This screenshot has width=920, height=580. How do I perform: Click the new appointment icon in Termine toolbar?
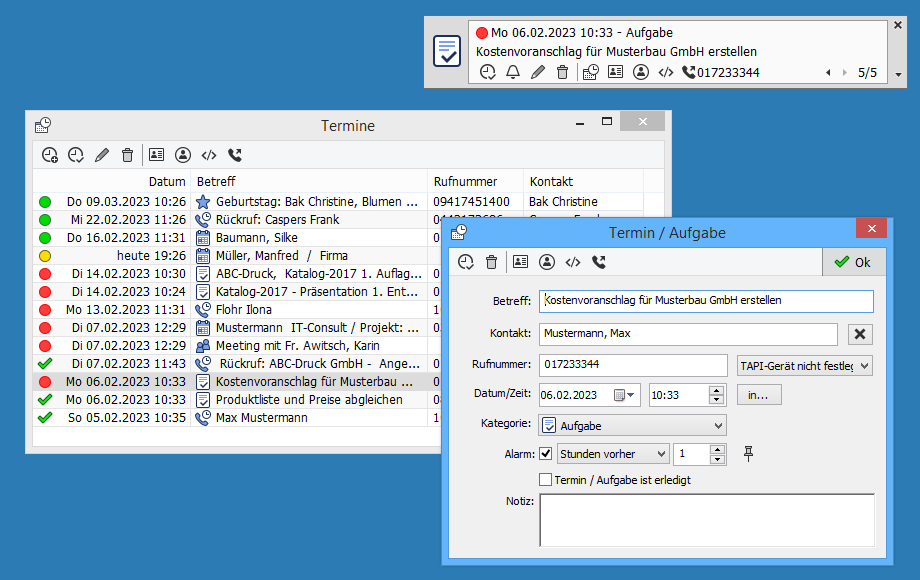[49, 155]
